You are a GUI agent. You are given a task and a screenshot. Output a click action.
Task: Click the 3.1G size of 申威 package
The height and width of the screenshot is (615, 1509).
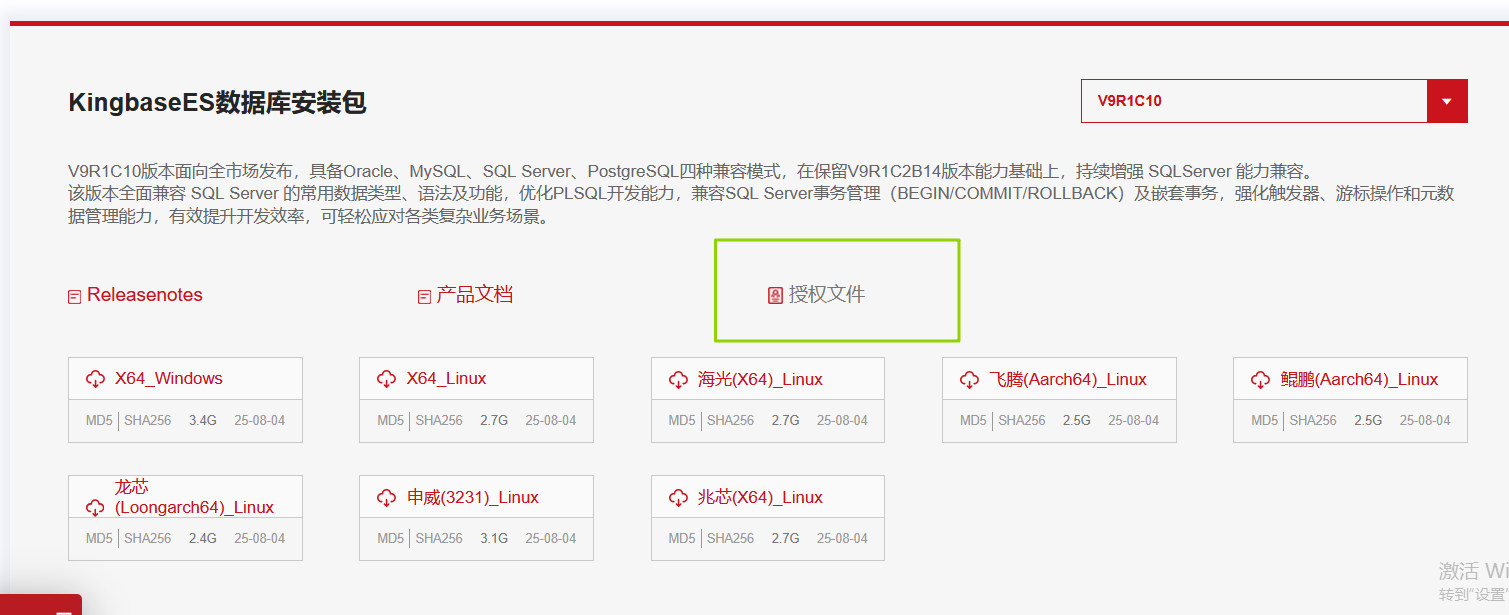click(x=494, y=538)
